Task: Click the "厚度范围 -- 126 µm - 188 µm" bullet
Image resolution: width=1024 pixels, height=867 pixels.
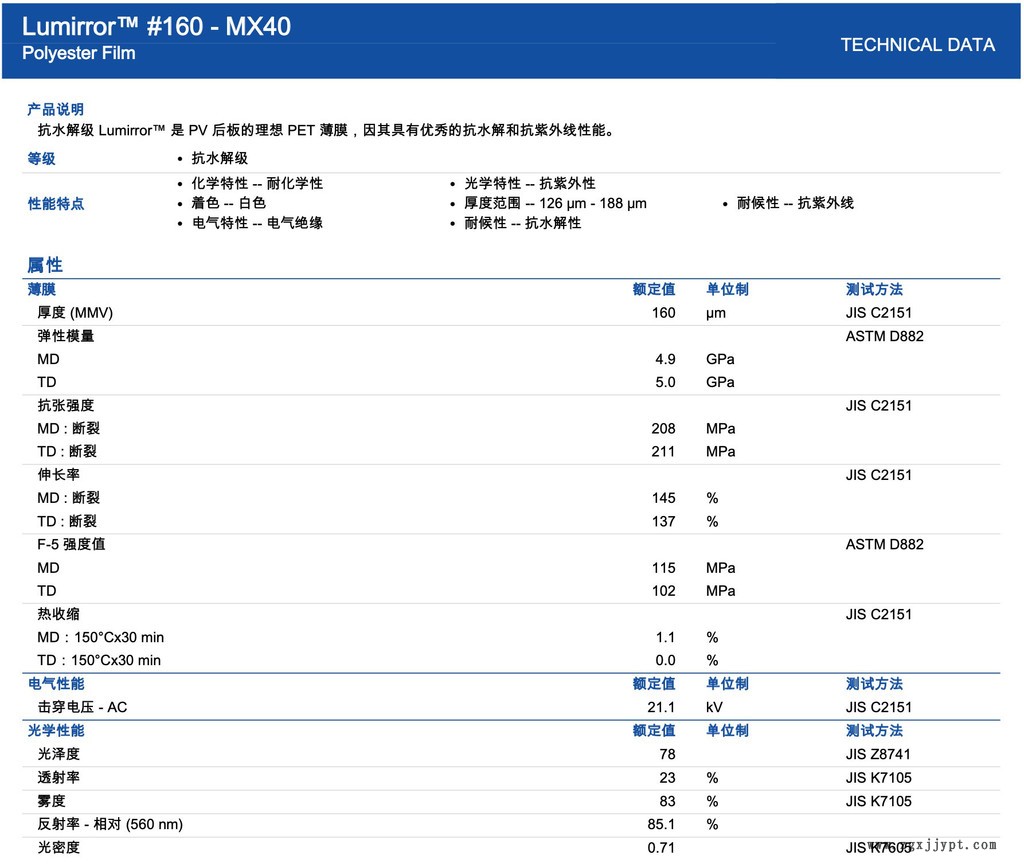Action: 556,203
